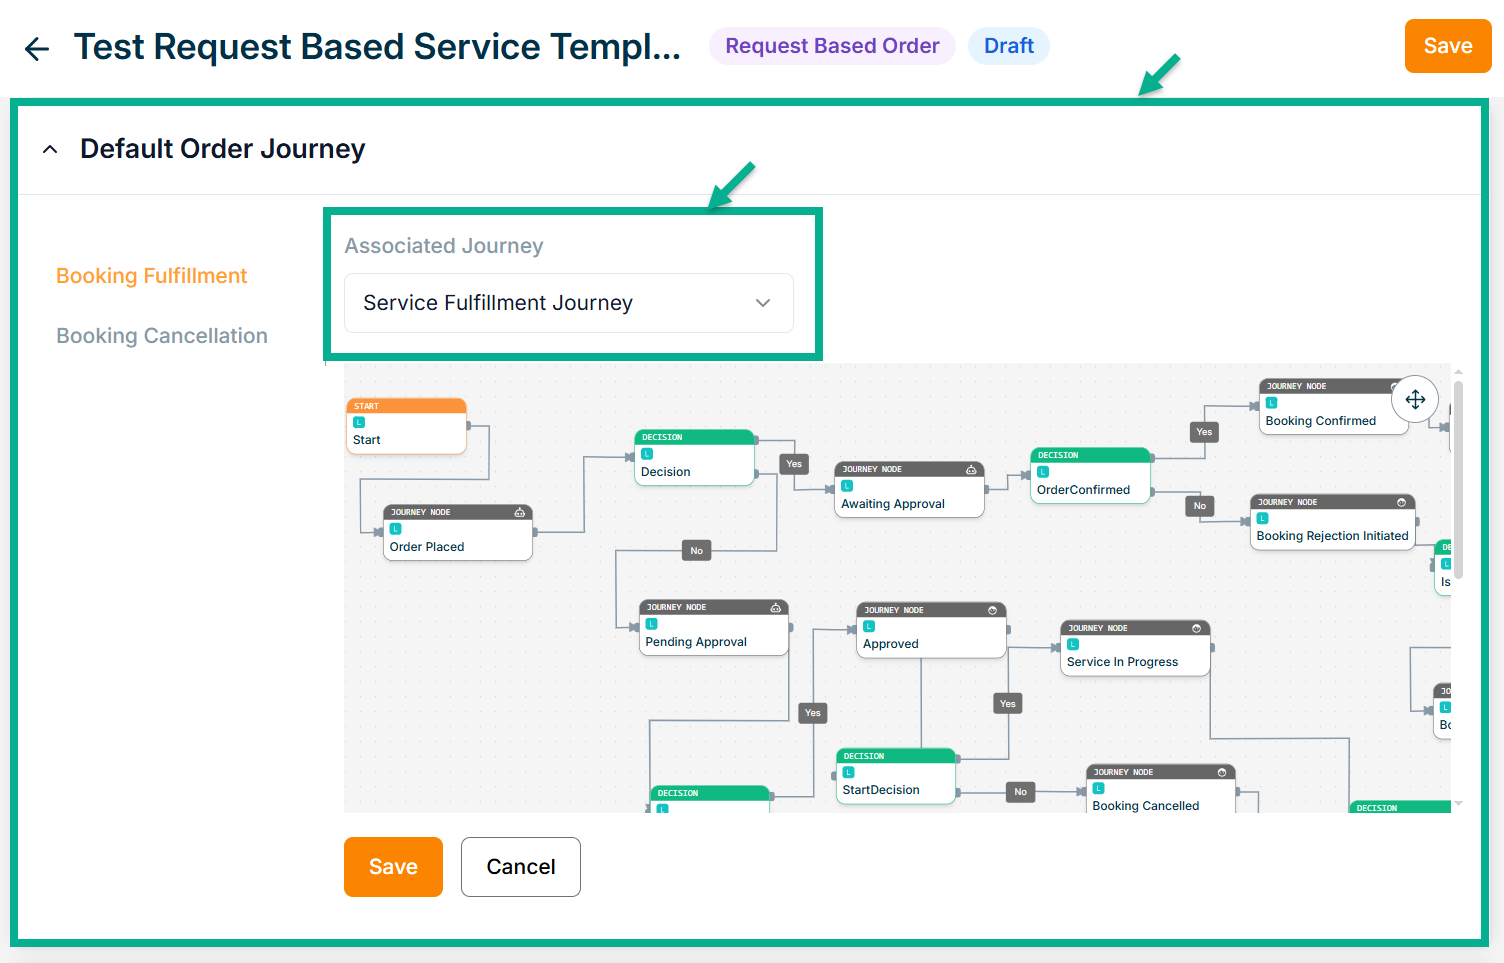1504x963 pixels.
Task: Click the Request Based Order badge
Action: click(832, 46)
